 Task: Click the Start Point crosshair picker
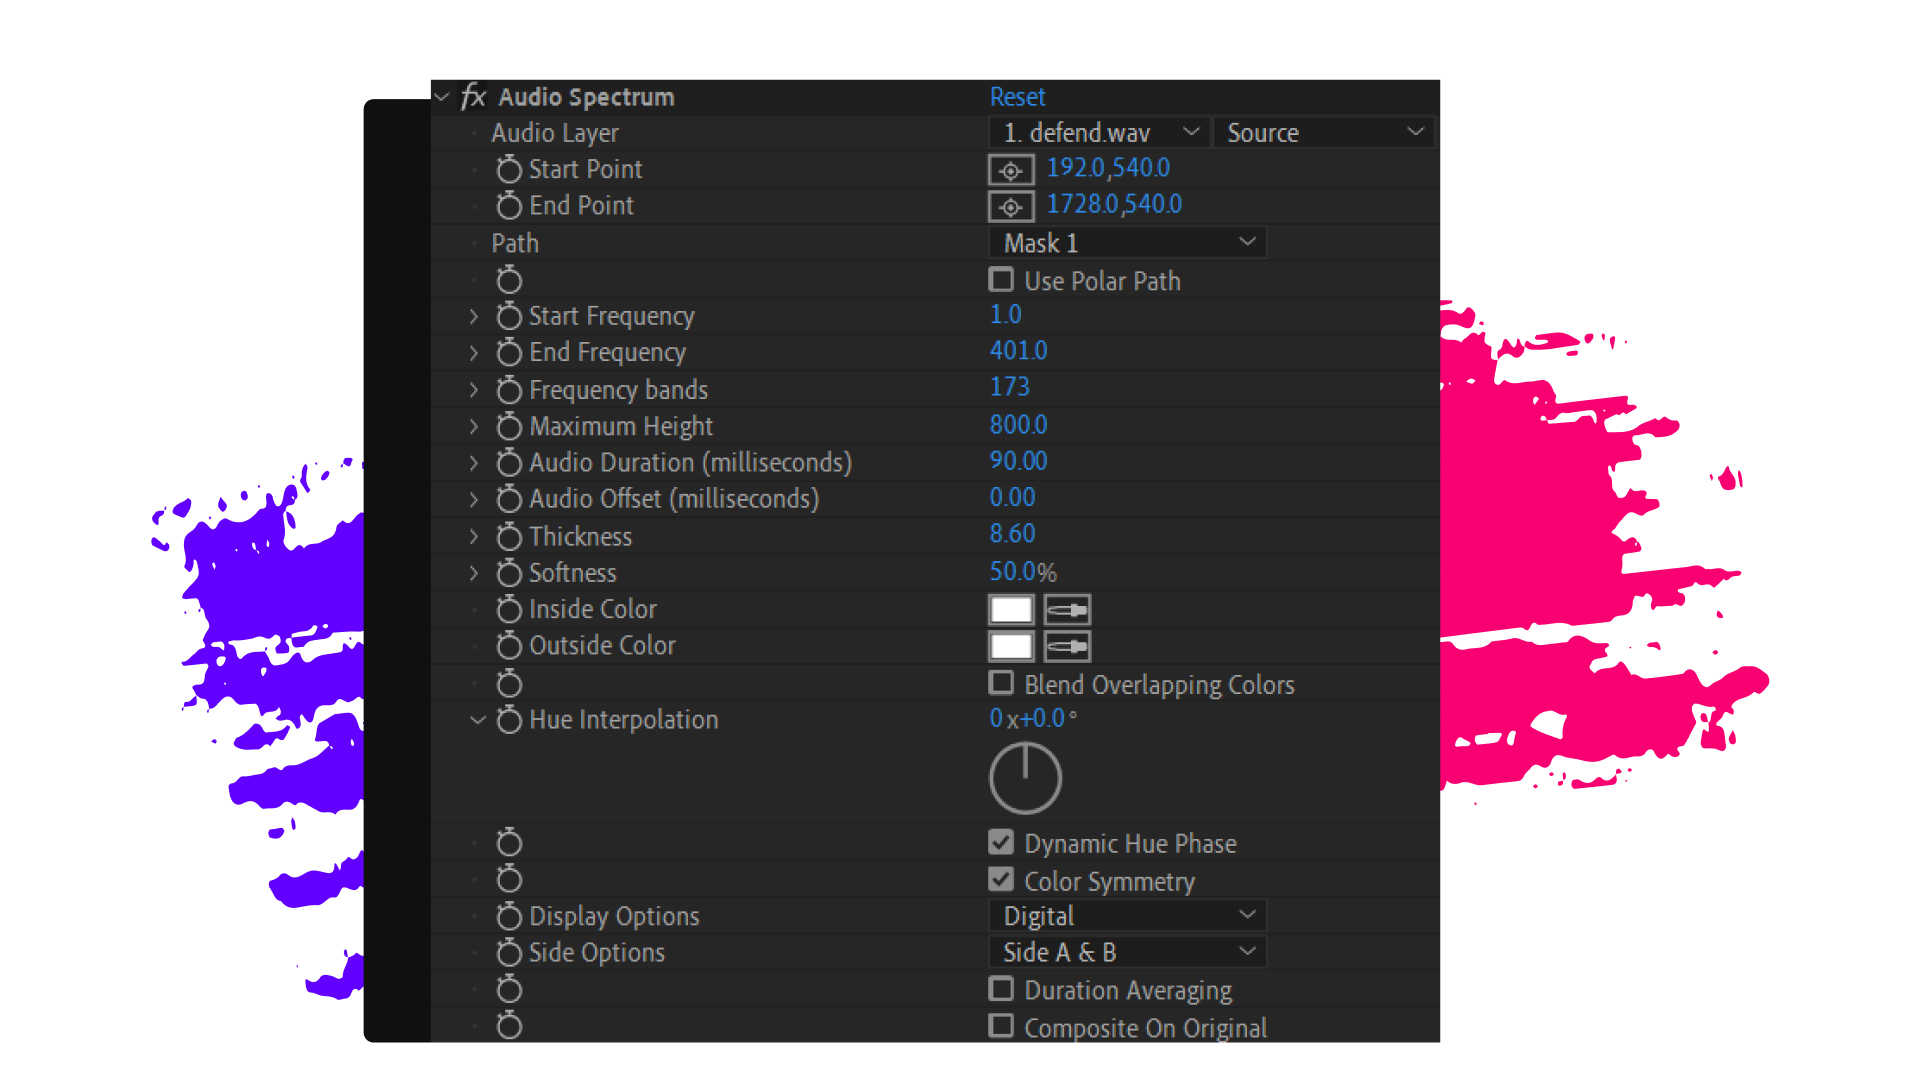click(1010, 170)
